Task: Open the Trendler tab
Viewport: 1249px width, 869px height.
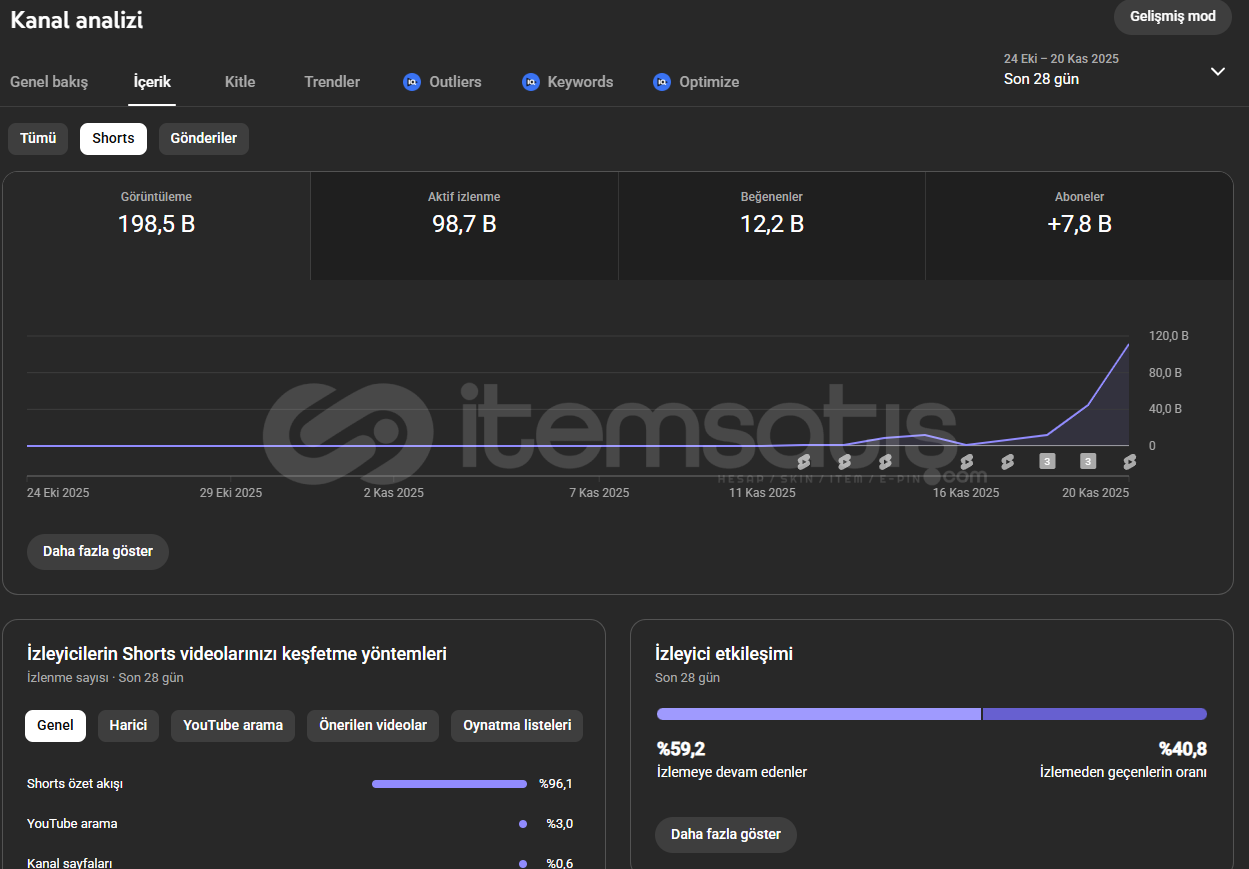Action: [332, 82]
